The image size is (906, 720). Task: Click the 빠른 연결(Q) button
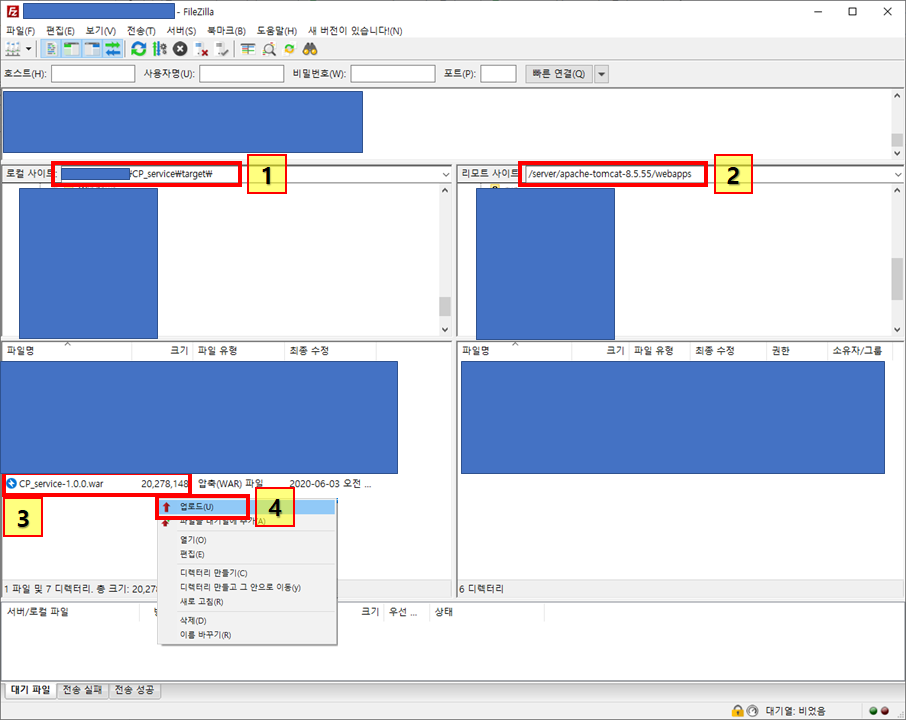tap(559, 74)
